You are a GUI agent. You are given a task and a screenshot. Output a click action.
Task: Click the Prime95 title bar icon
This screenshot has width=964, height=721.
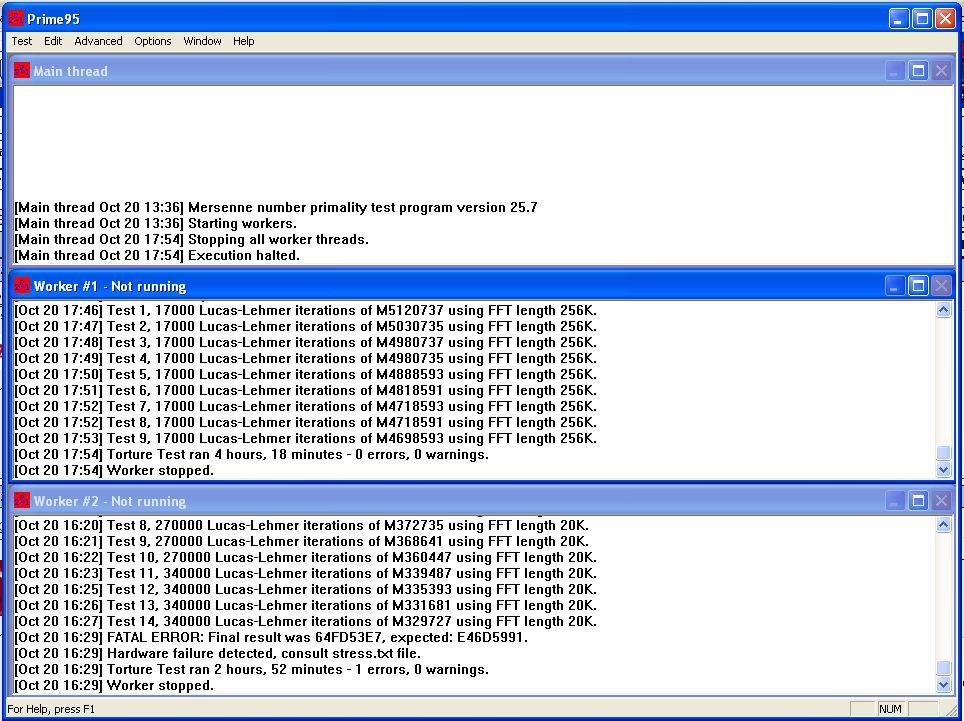(x=16, y=18)
